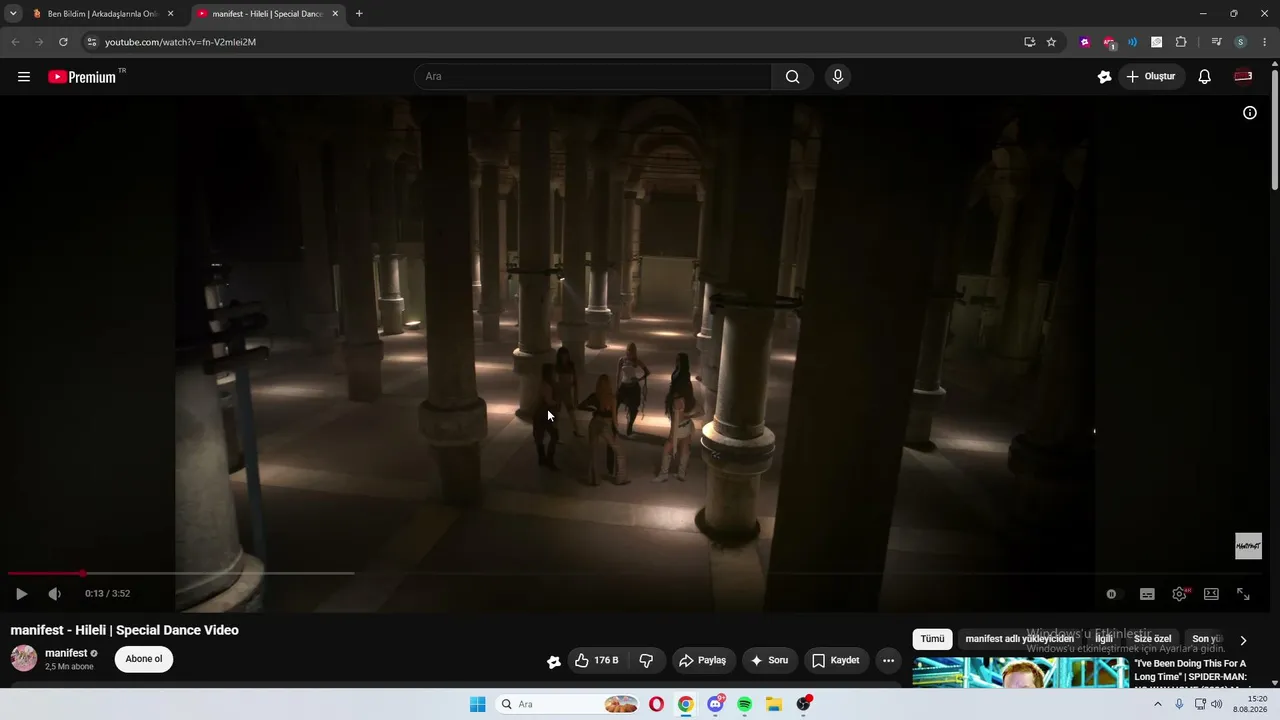Start voice search with microphone icon
Viewport: 1280px width, 720px height.
point(838,77)
